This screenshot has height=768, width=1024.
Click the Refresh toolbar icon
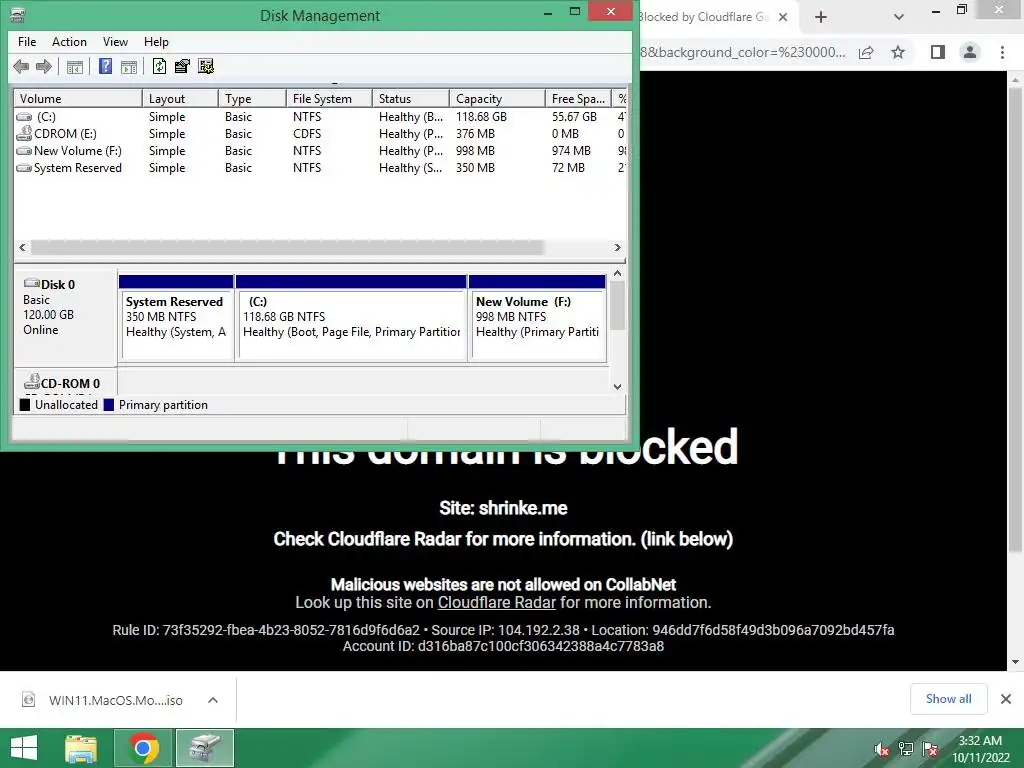point(159,66)
